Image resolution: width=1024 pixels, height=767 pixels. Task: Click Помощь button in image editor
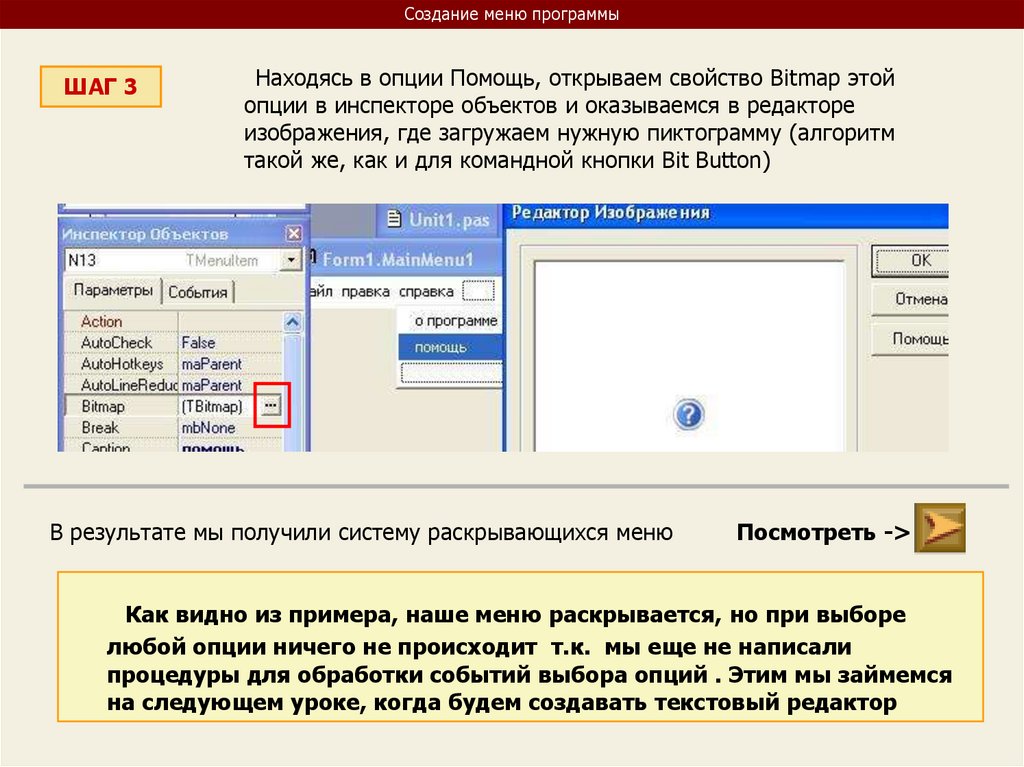click(x=910, y=339)
